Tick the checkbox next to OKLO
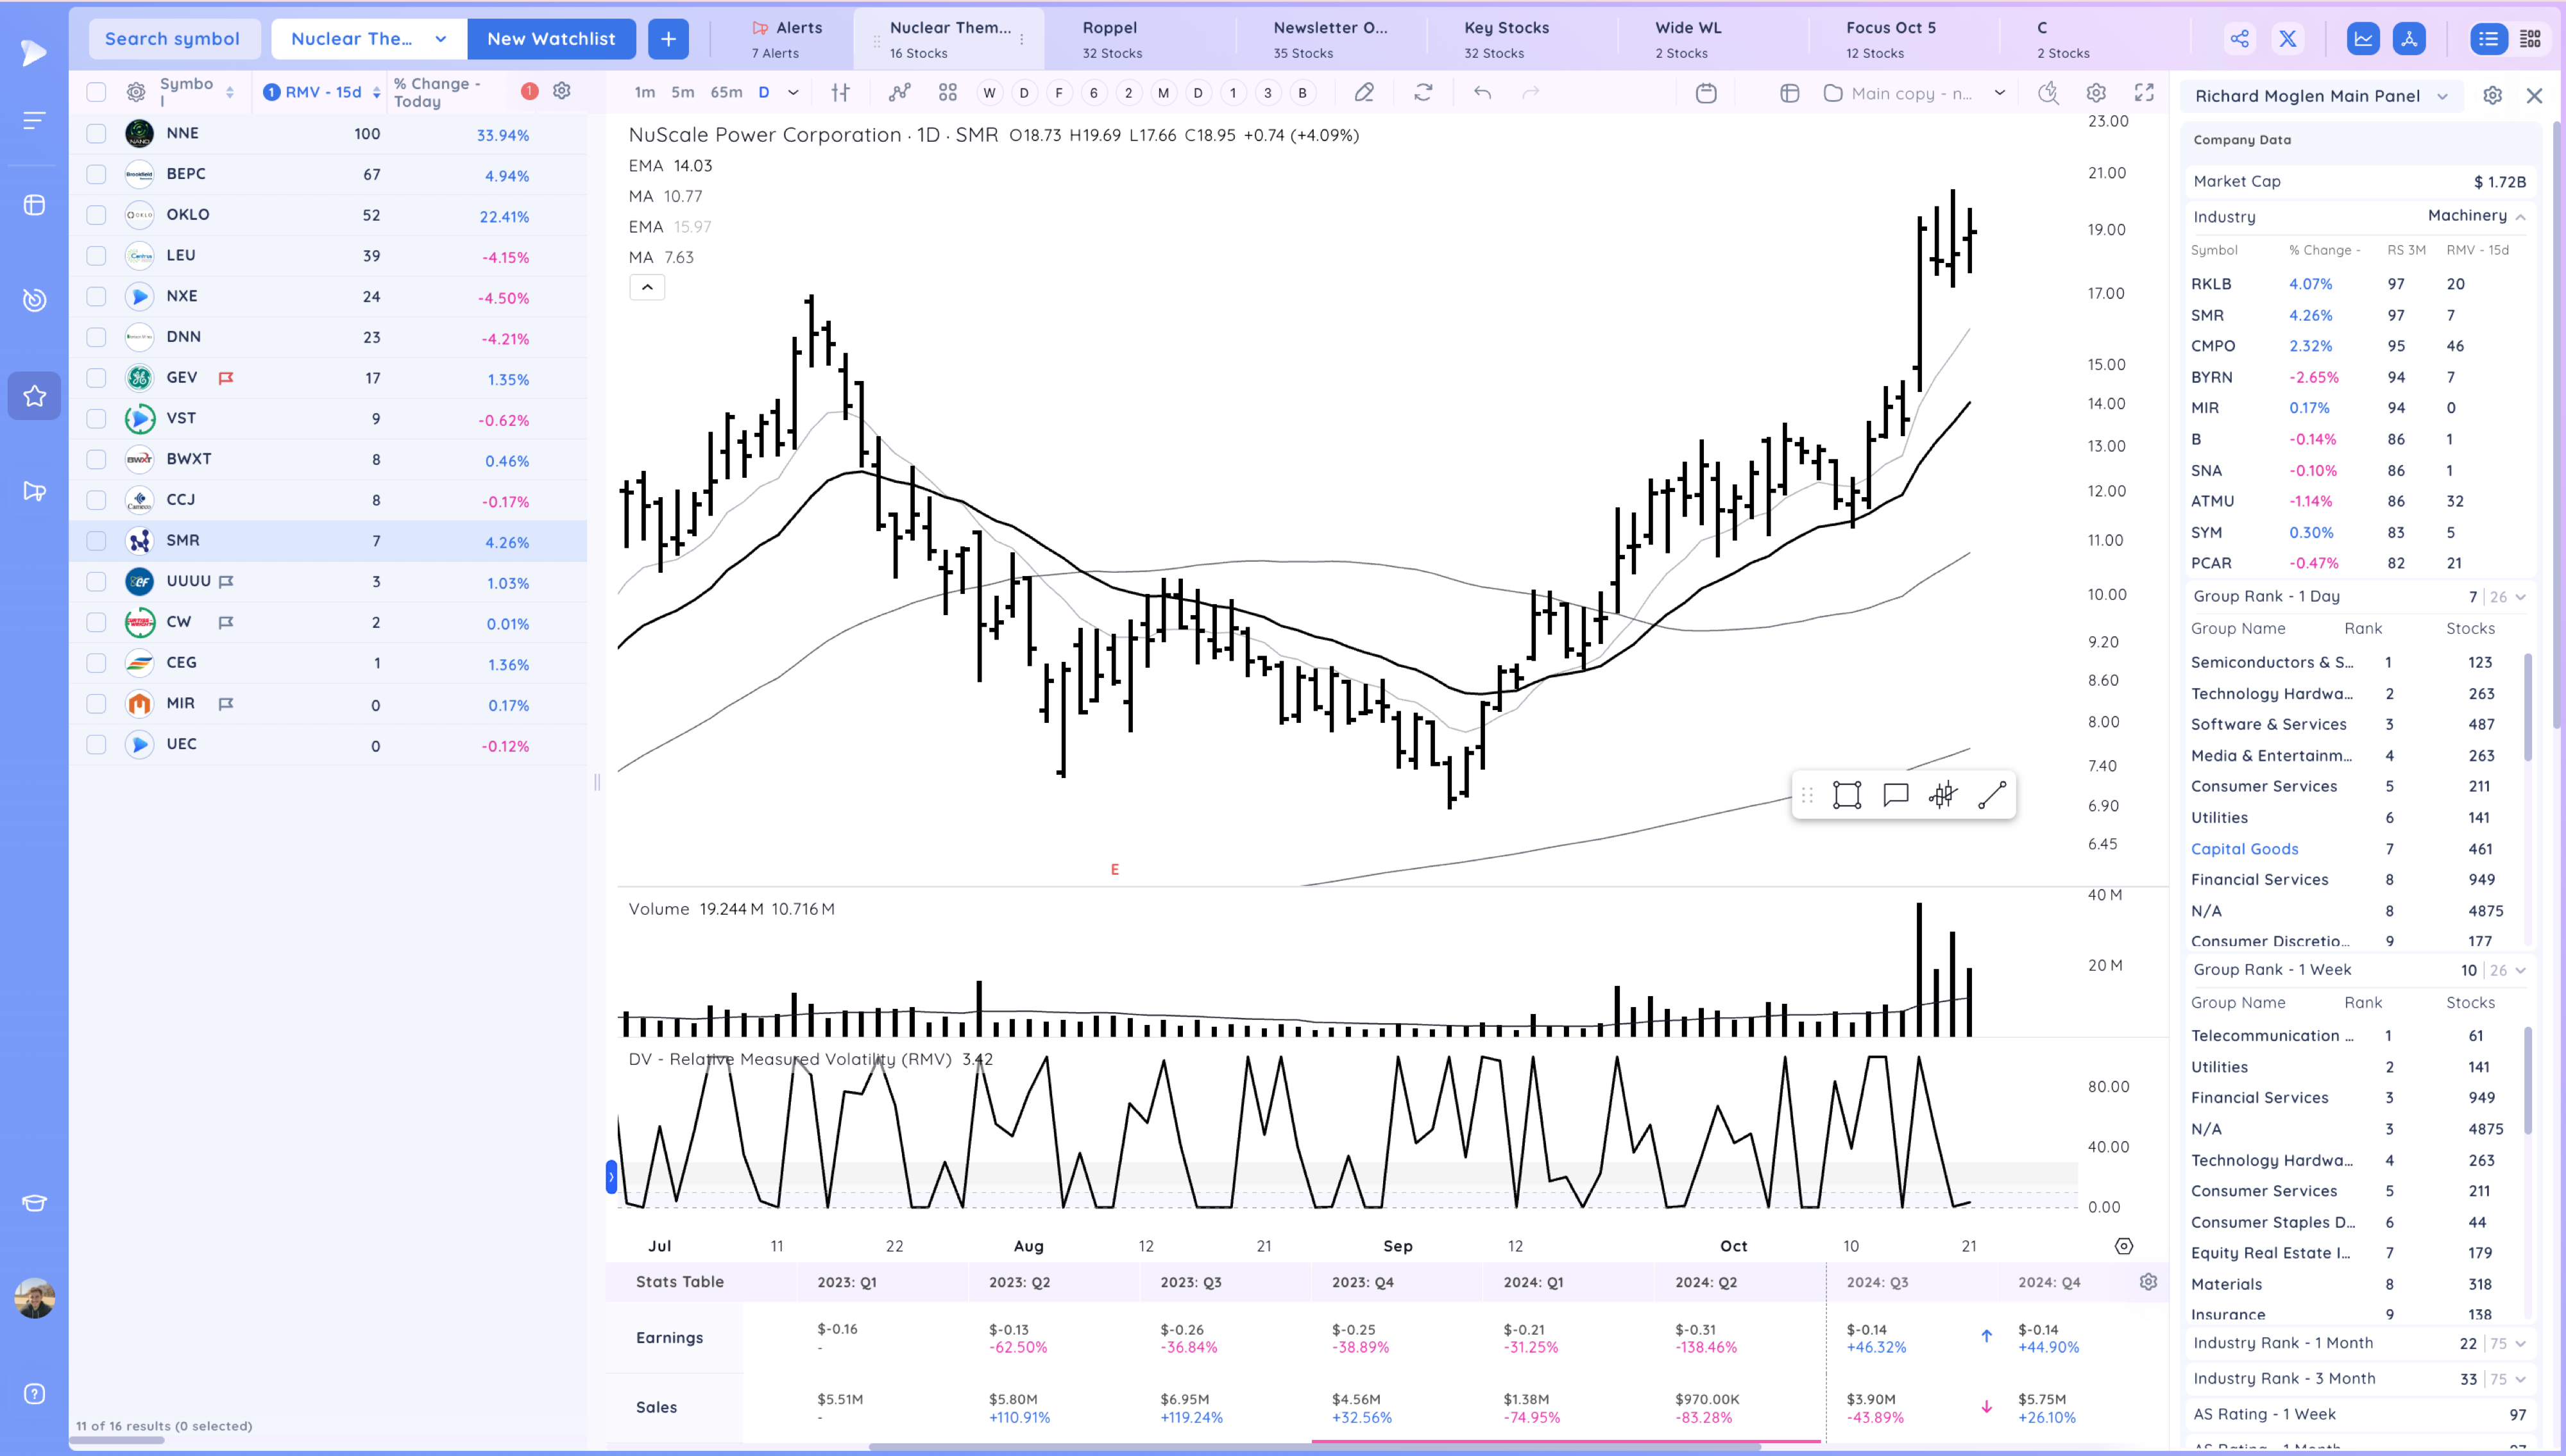2566x1456 pixels. pyautogui.click(x=96, y=215)
